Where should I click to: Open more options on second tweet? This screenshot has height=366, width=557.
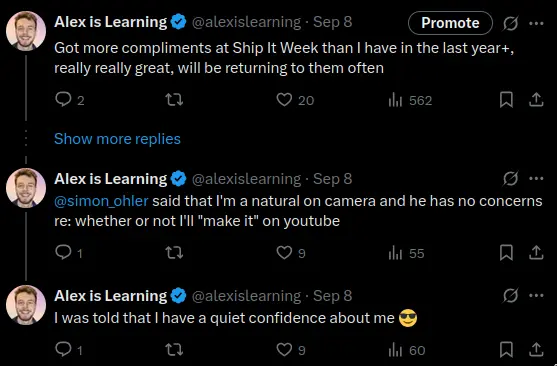(x=536, y=178)
